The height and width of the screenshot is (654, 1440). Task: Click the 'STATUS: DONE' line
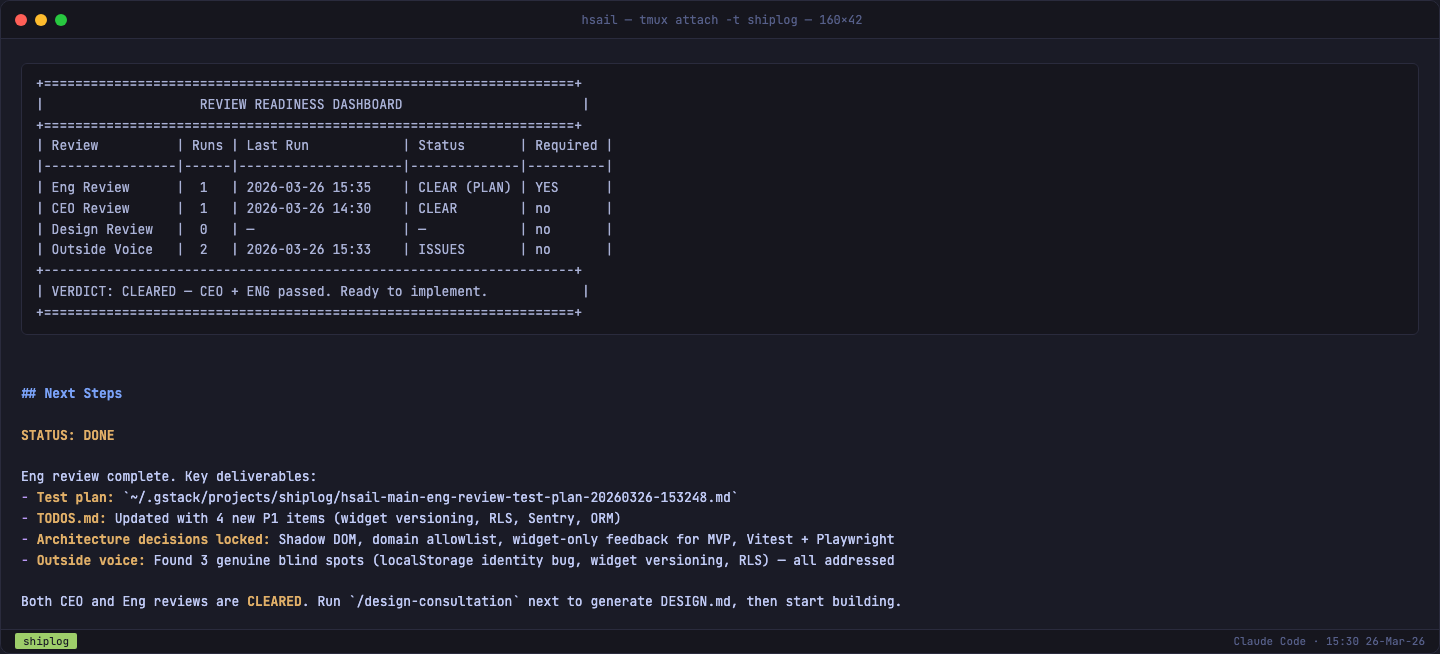pyautogui.click(x=68, y=436)
